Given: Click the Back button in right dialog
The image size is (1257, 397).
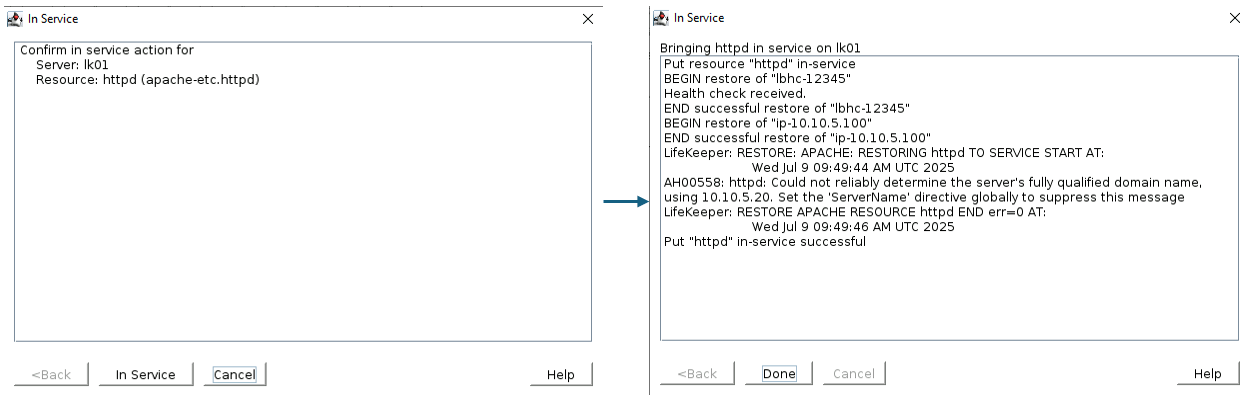Looking at the screenshot, I should pos(697,374).
